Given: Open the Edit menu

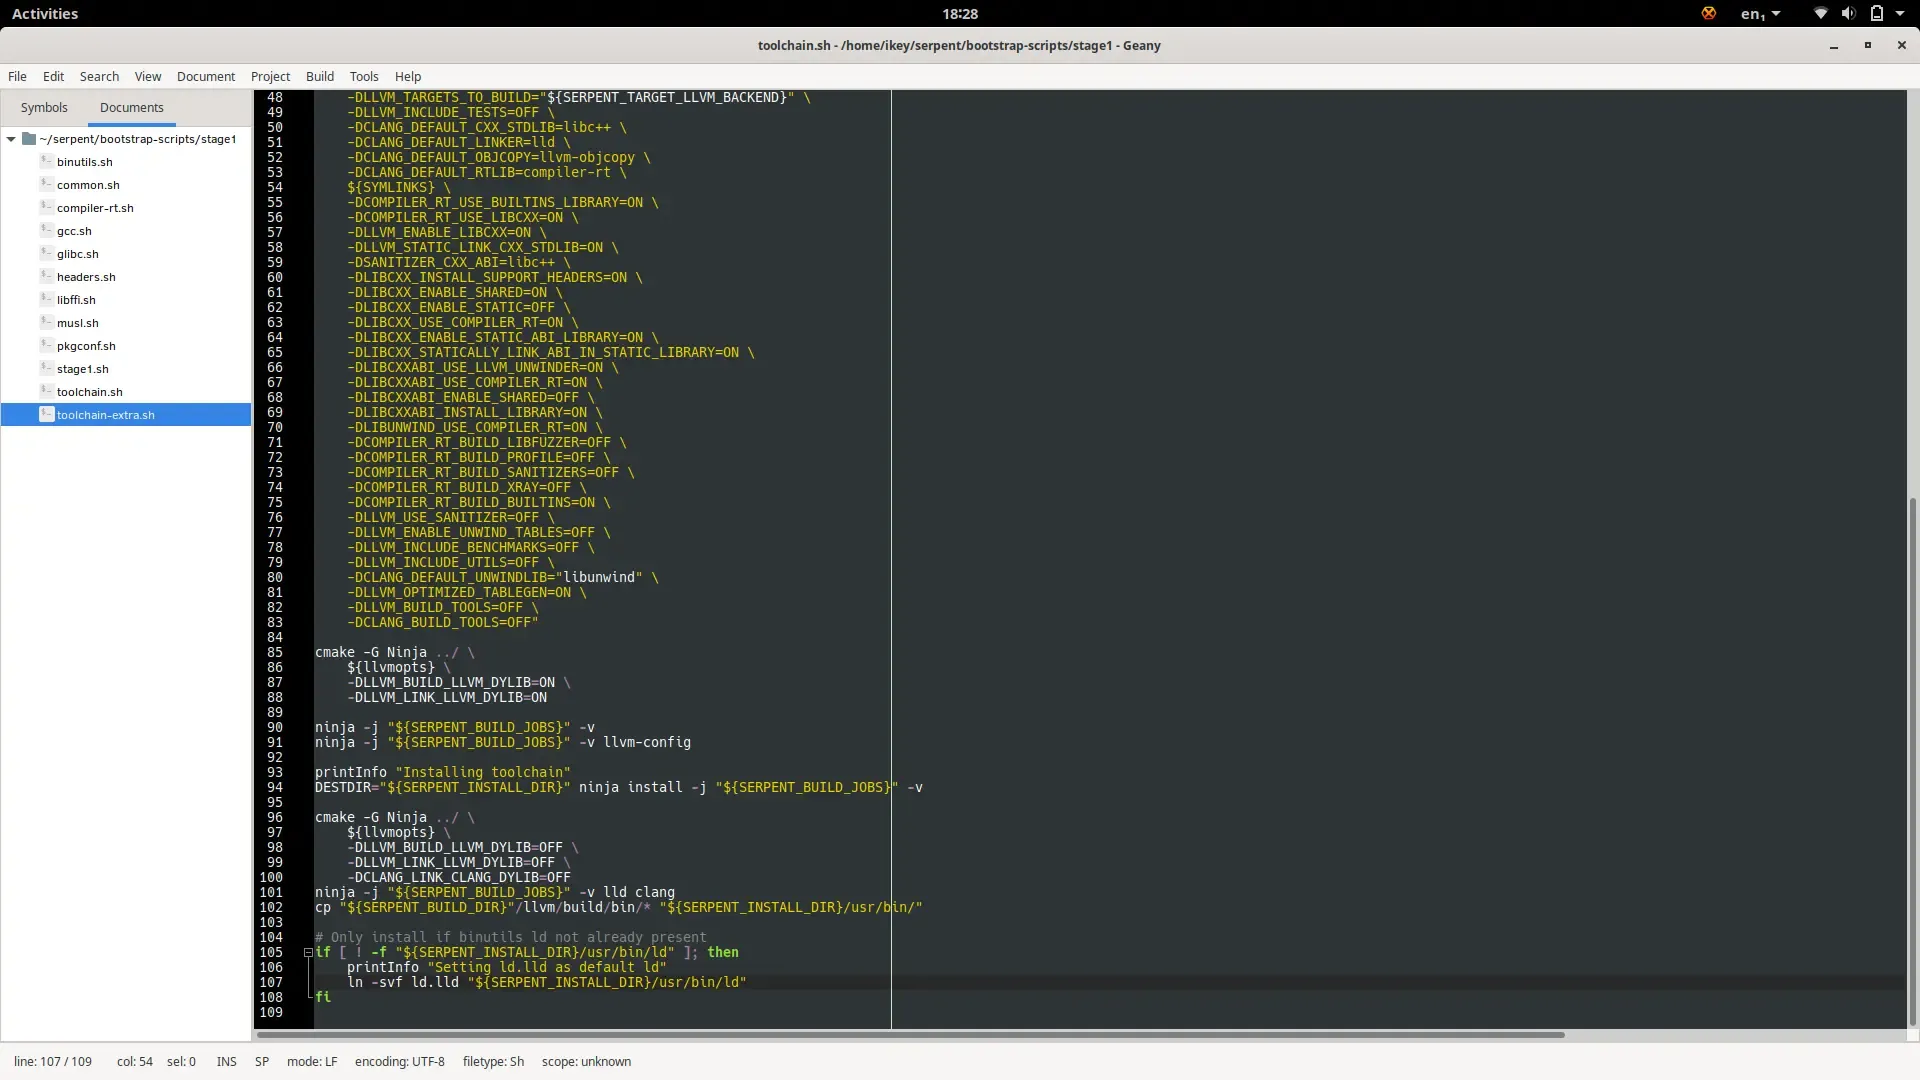Looking at the screenshot, I should pos(53,76).
